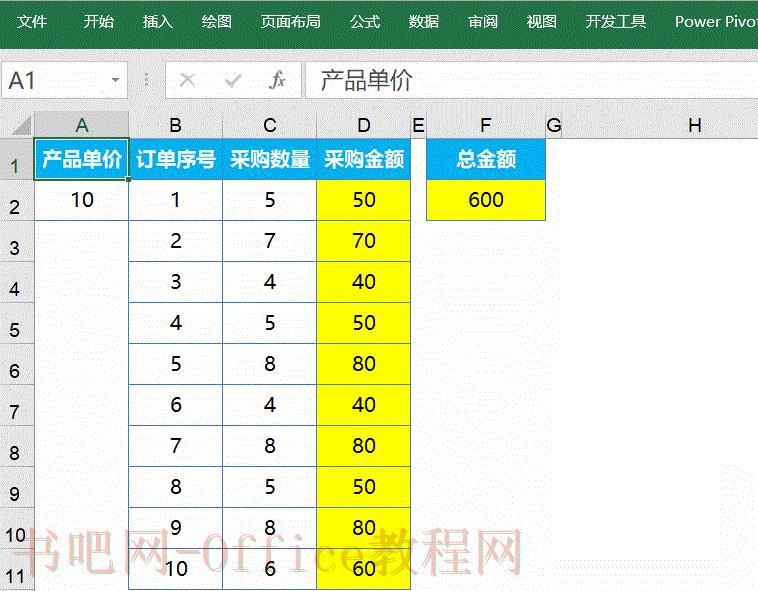The image size is (758, 591).
Task: Click the 产品单价 header cell
Action: tap(82, 159)
